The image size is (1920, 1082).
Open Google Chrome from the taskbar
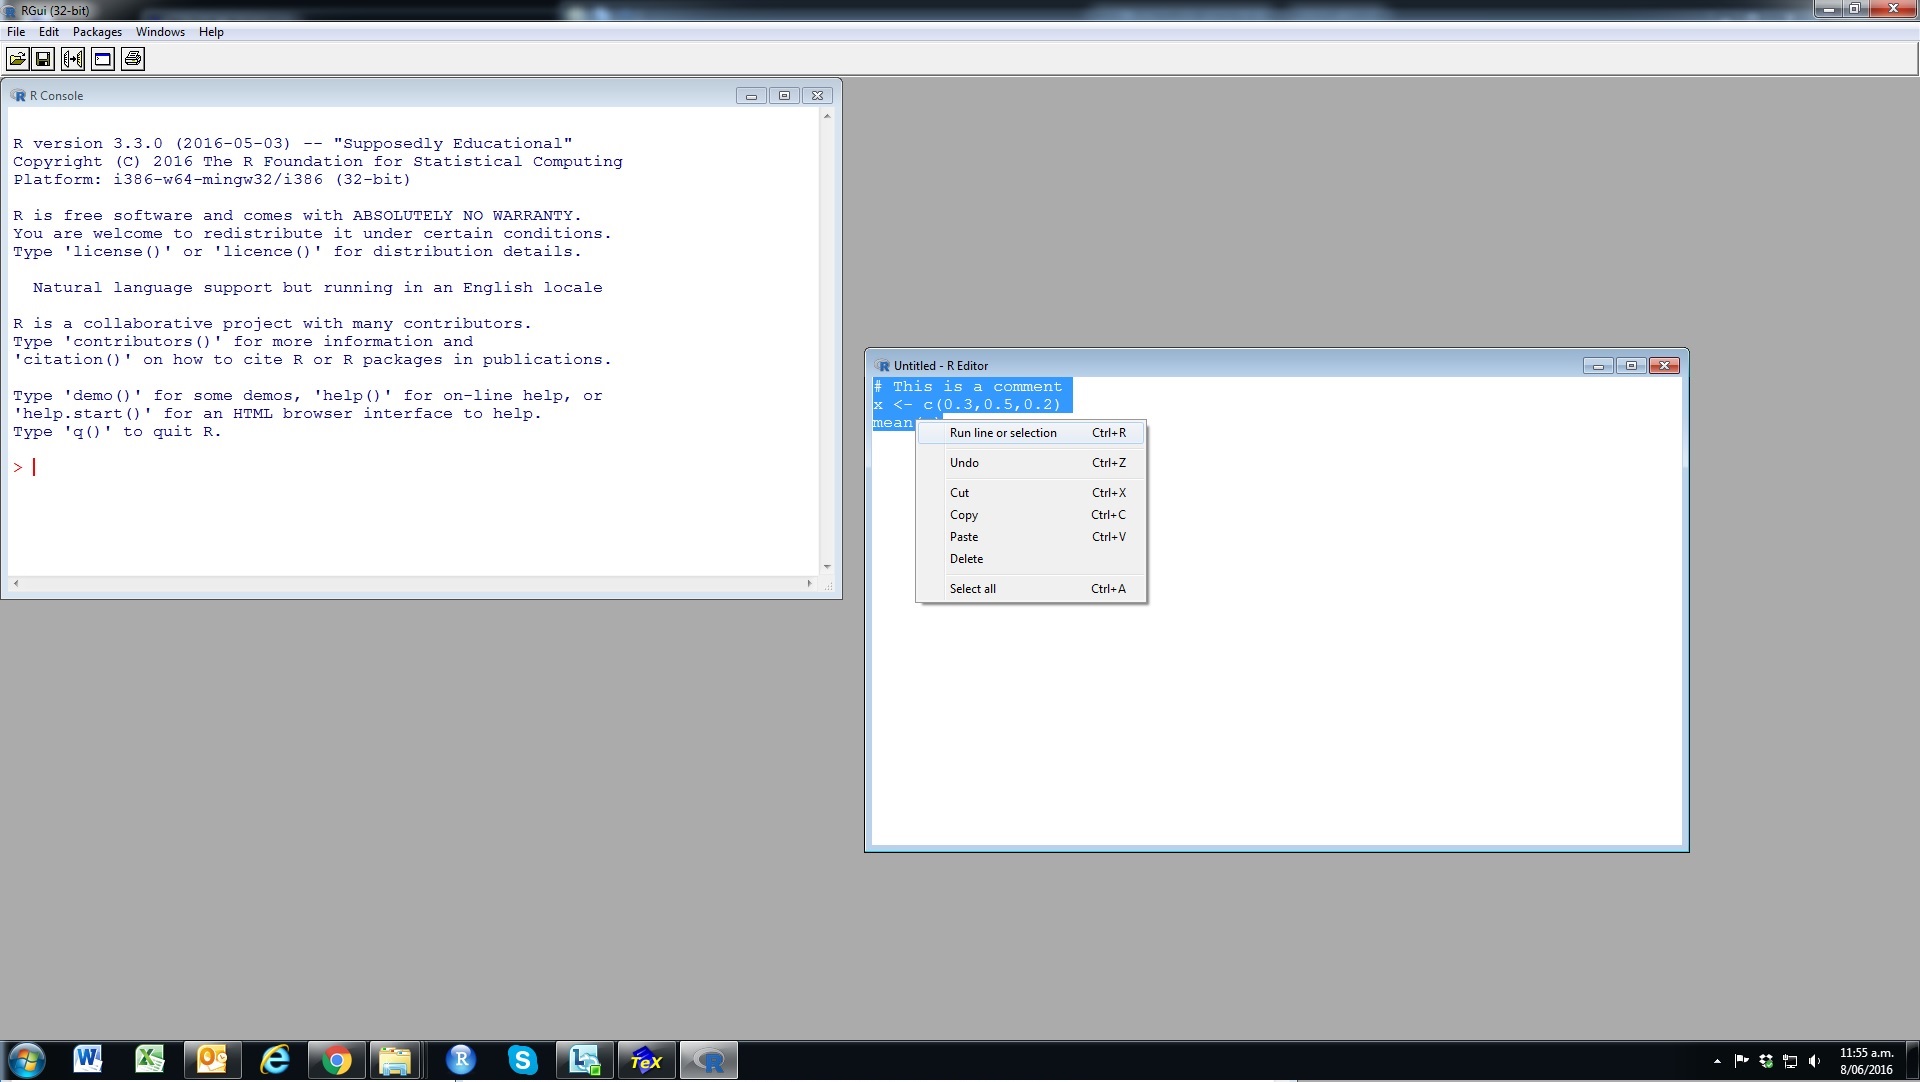coord(336,1060)
